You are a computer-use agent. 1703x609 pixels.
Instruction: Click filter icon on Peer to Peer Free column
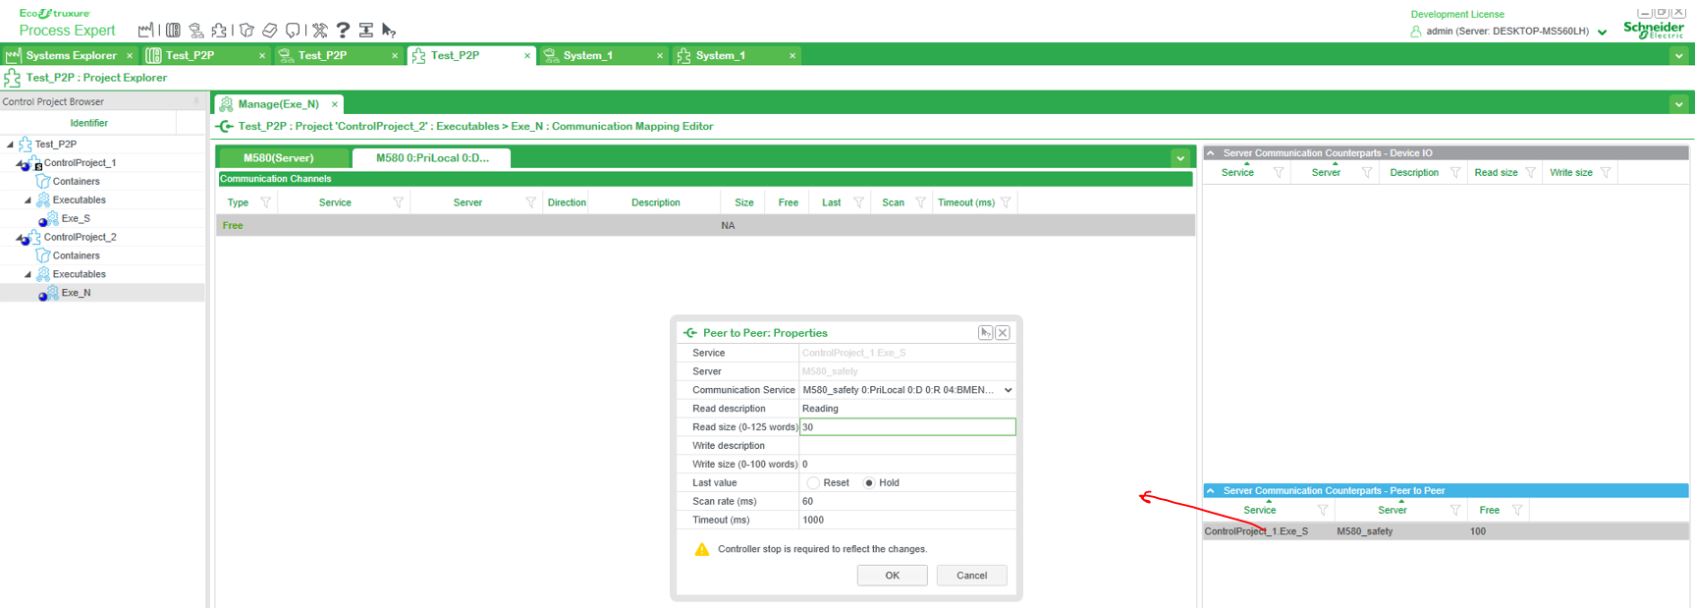pyautogui.click(x=1517, y=510)
